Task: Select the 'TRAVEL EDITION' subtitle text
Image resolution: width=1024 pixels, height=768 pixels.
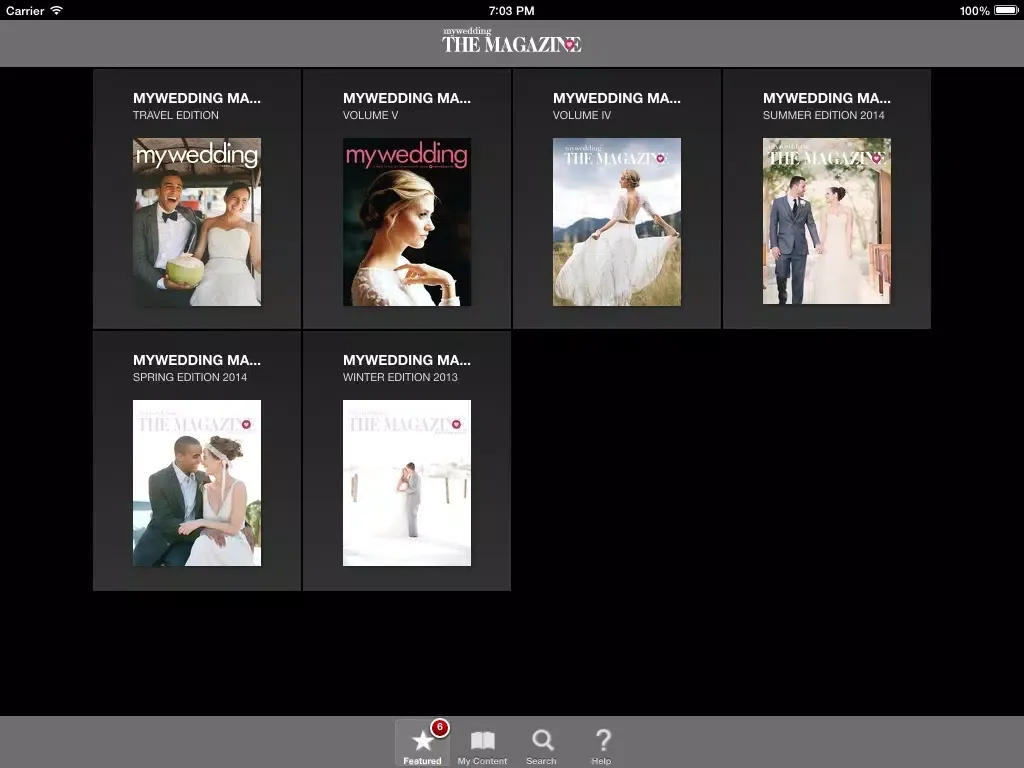Action: 176,115
